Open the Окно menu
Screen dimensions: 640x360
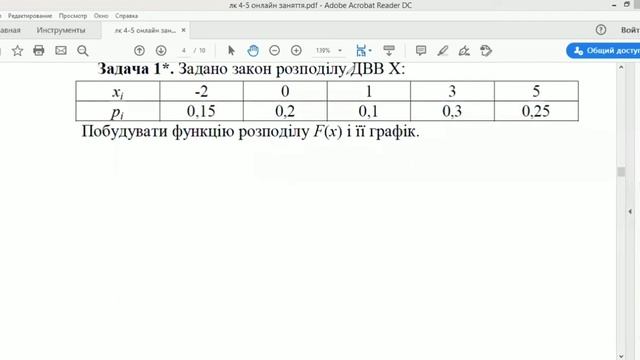[x=101, y=16]
